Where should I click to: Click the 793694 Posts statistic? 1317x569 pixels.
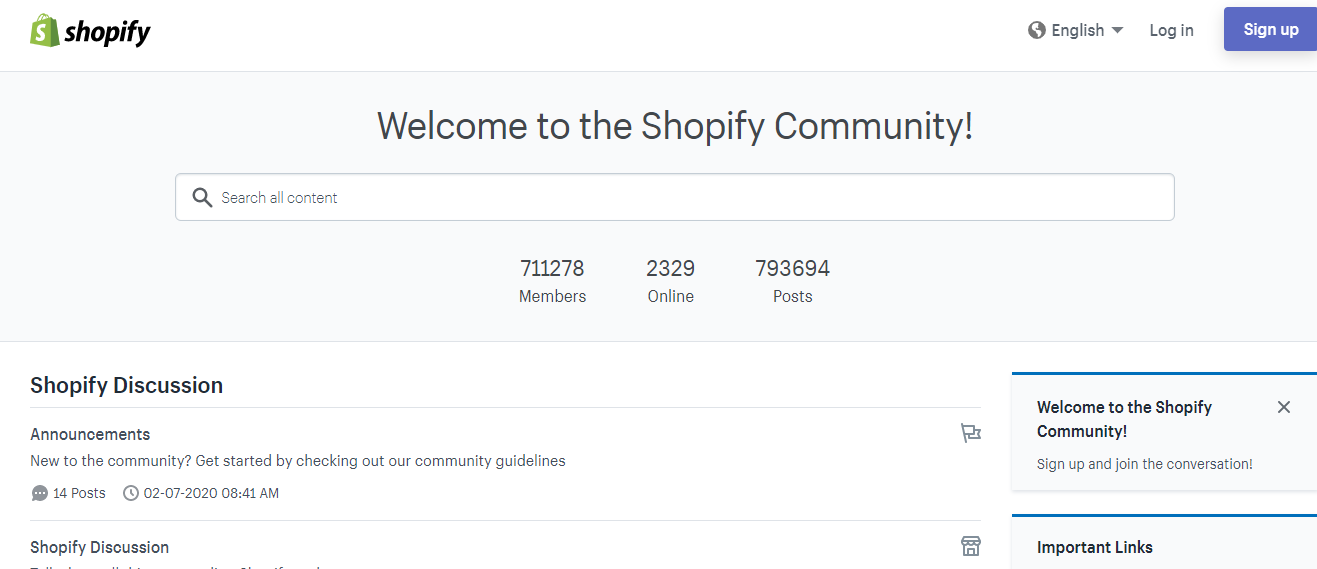(792, 281)
